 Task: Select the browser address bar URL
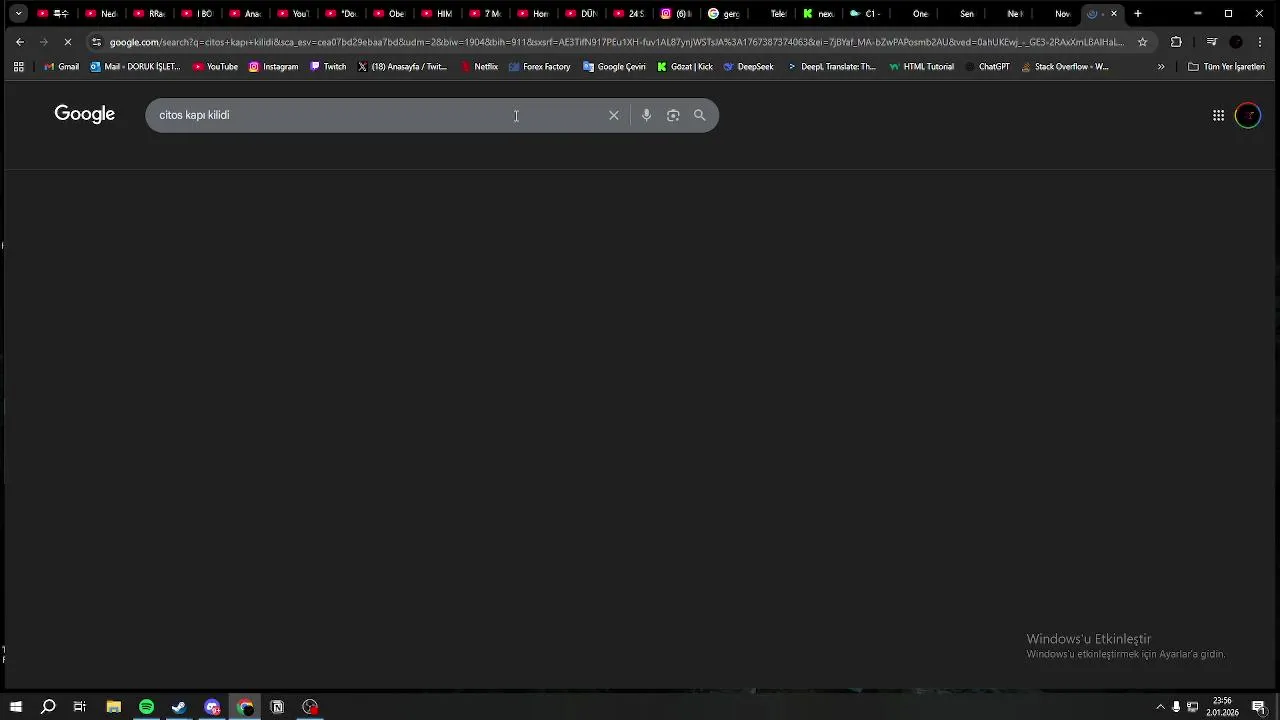(x=617, y=42)
